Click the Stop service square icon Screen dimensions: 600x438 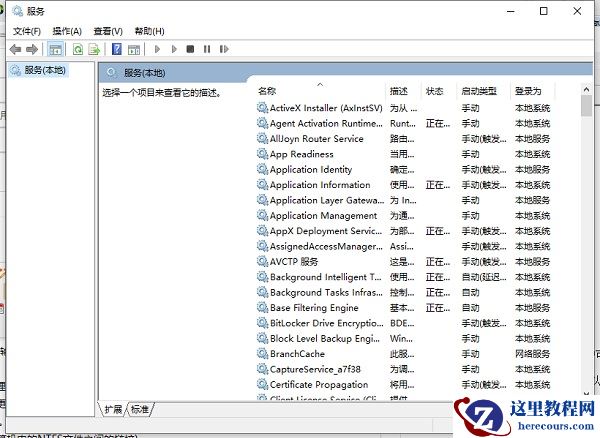tap(190, 49)
